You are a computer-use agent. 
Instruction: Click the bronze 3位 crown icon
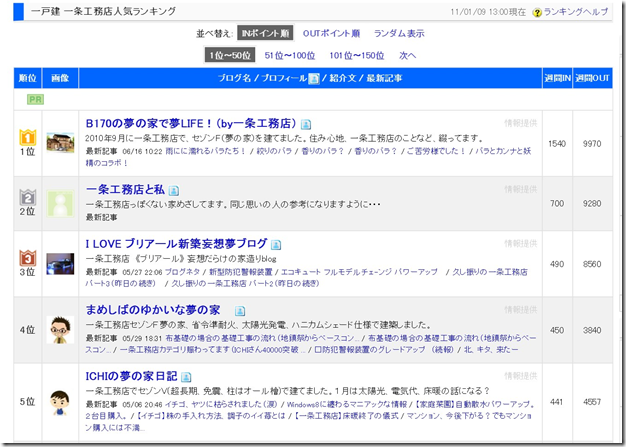pos(28,258)
